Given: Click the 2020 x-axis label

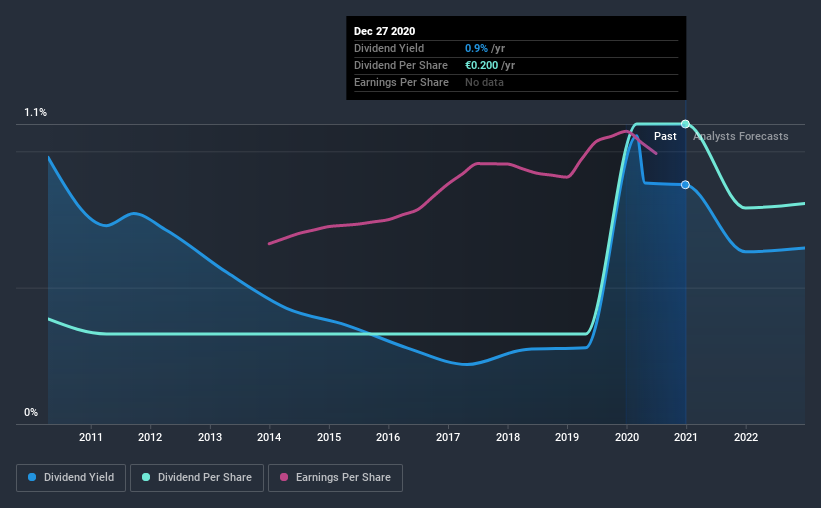Looking at the screenshot, I should pos(627,437).
